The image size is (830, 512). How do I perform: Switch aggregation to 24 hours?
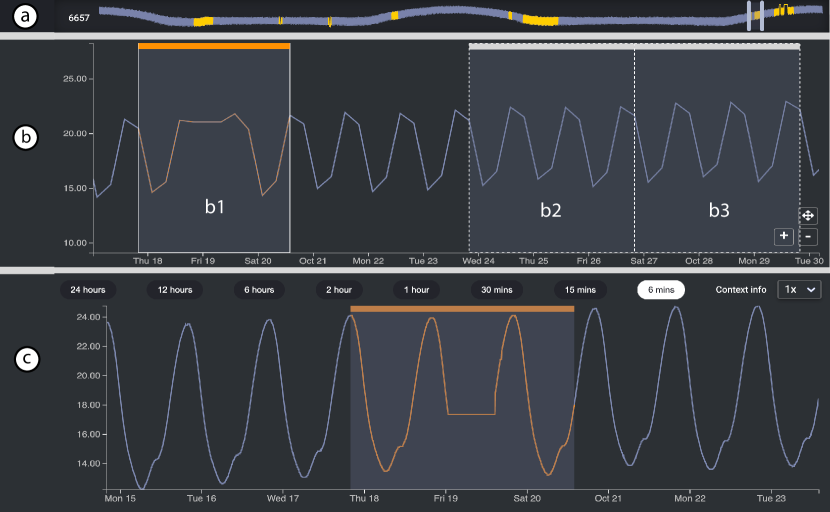pos(88,289)
